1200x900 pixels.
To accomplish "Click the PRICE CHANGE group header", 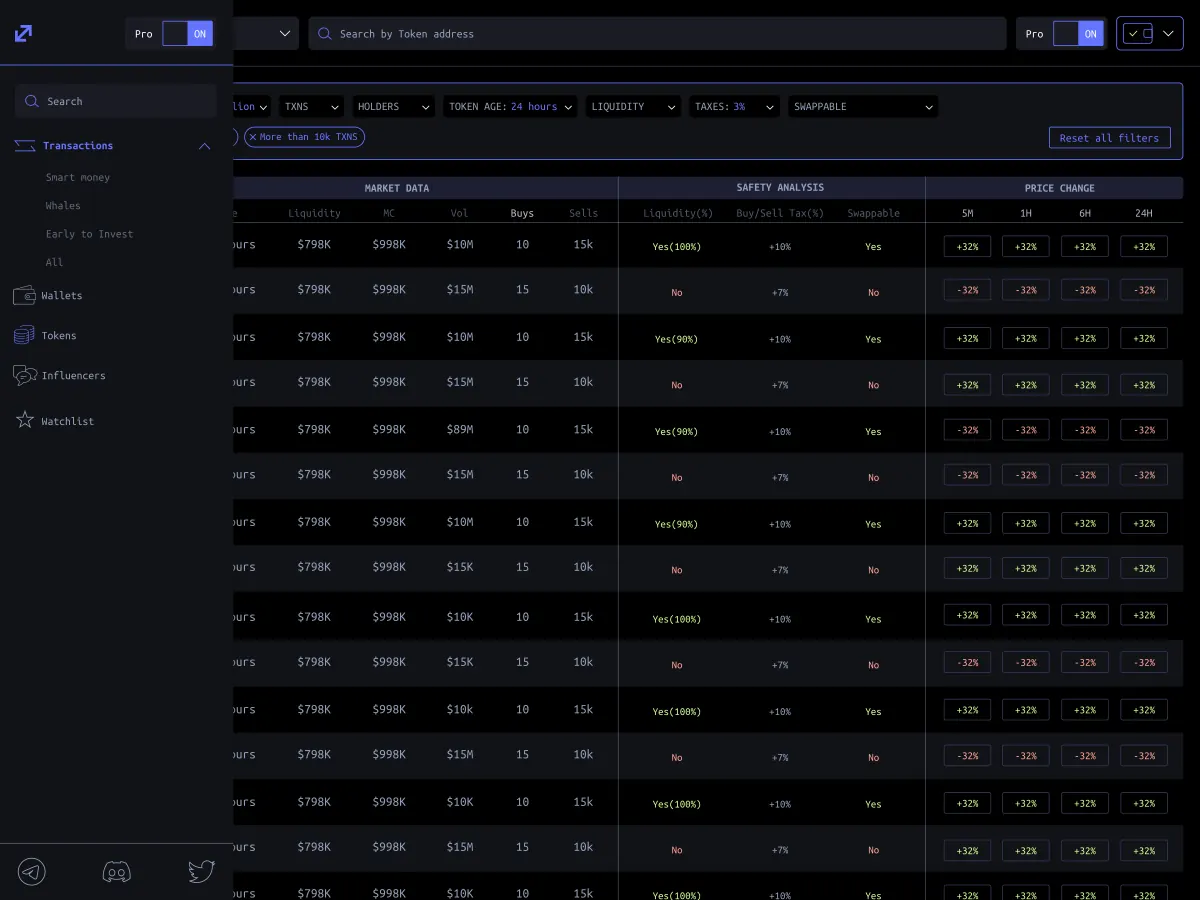I will pyautogui.click(x=1059, y=188).
